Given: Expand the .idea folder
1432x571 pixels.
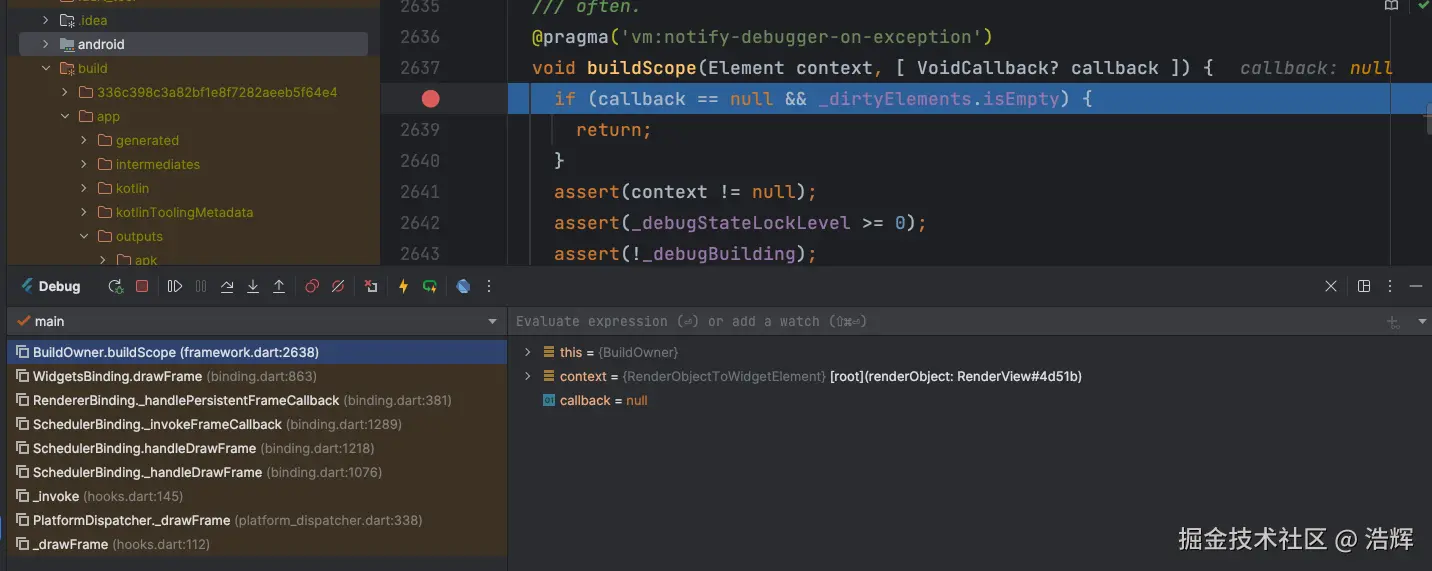Looking at the screenshot, I should point(45,20).
